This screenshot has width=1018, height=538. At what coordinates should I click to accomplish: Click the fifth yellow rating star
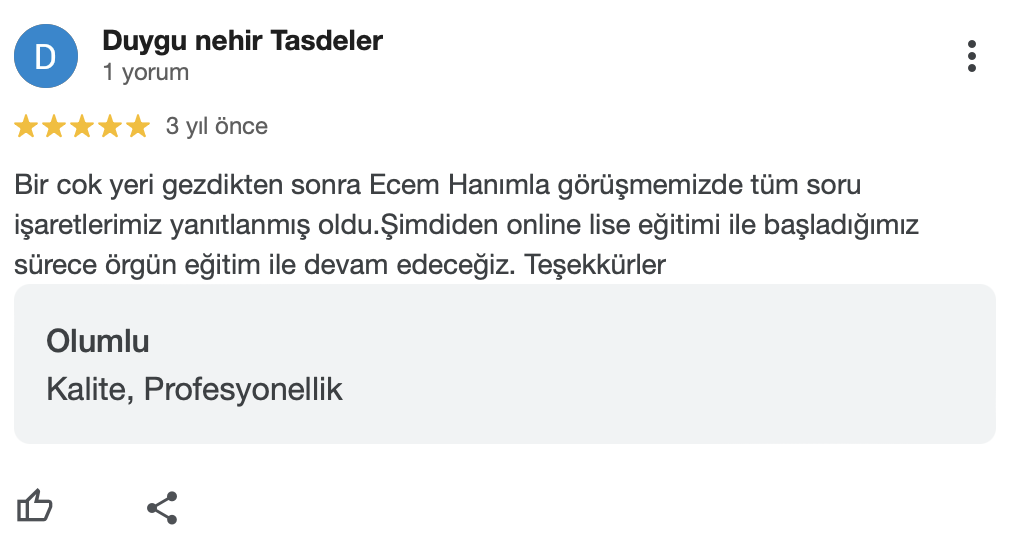pyautogui.click(x=137, y=127)
